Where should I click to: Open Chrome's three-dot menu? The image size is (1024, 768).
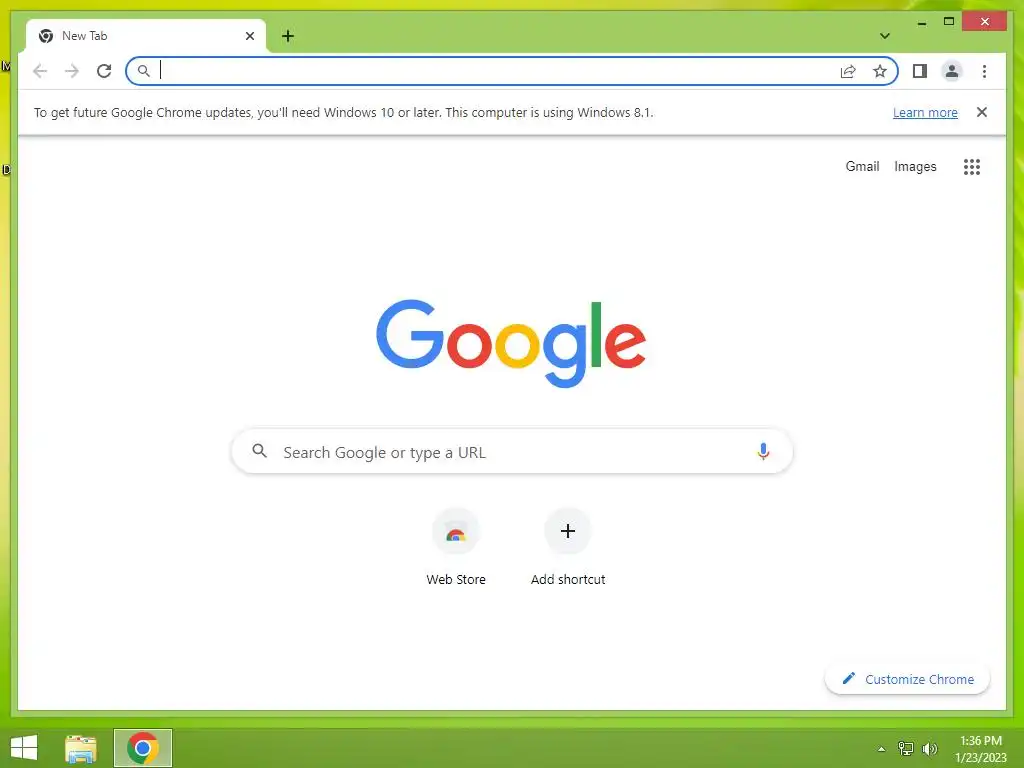tap(984, 71)
